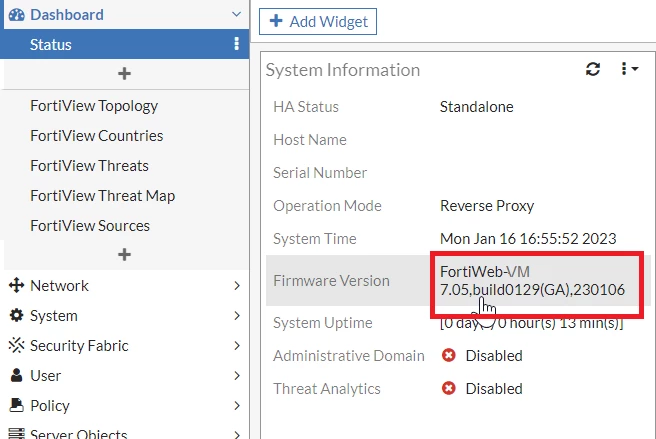Click the FortiWeb-VM firmware version text
The width and height of the screenshot is (656, 439).
point(532,281)
